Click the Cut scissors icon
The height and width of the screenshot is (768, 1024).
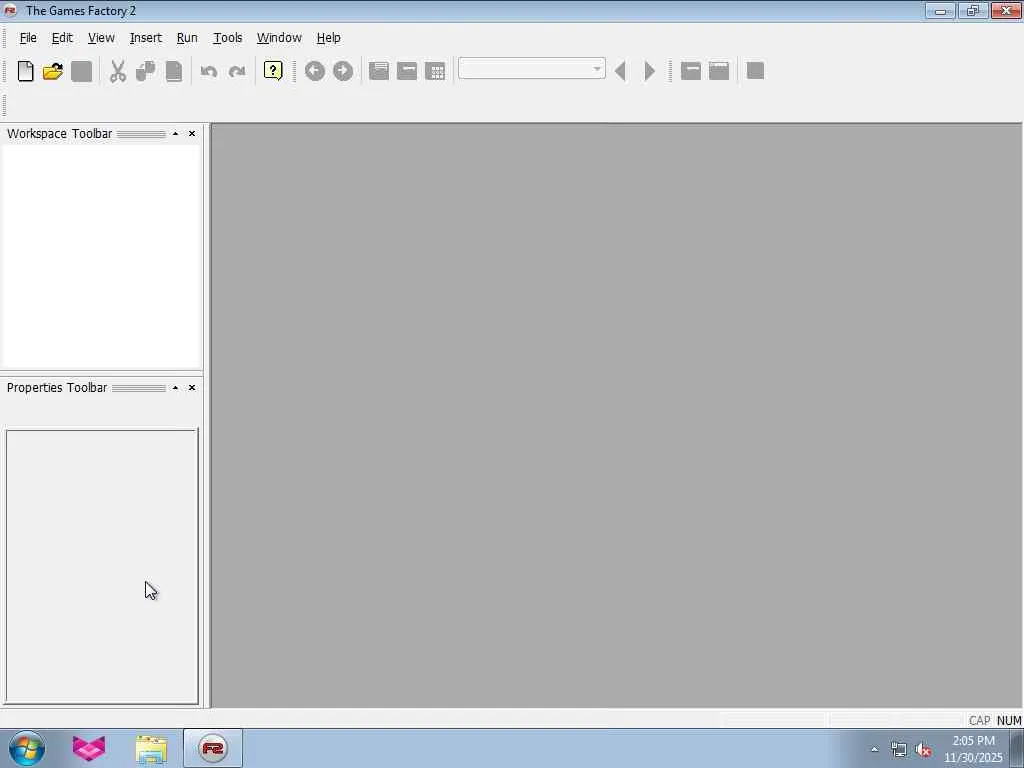pyautogui.click(x=118, y=71)
